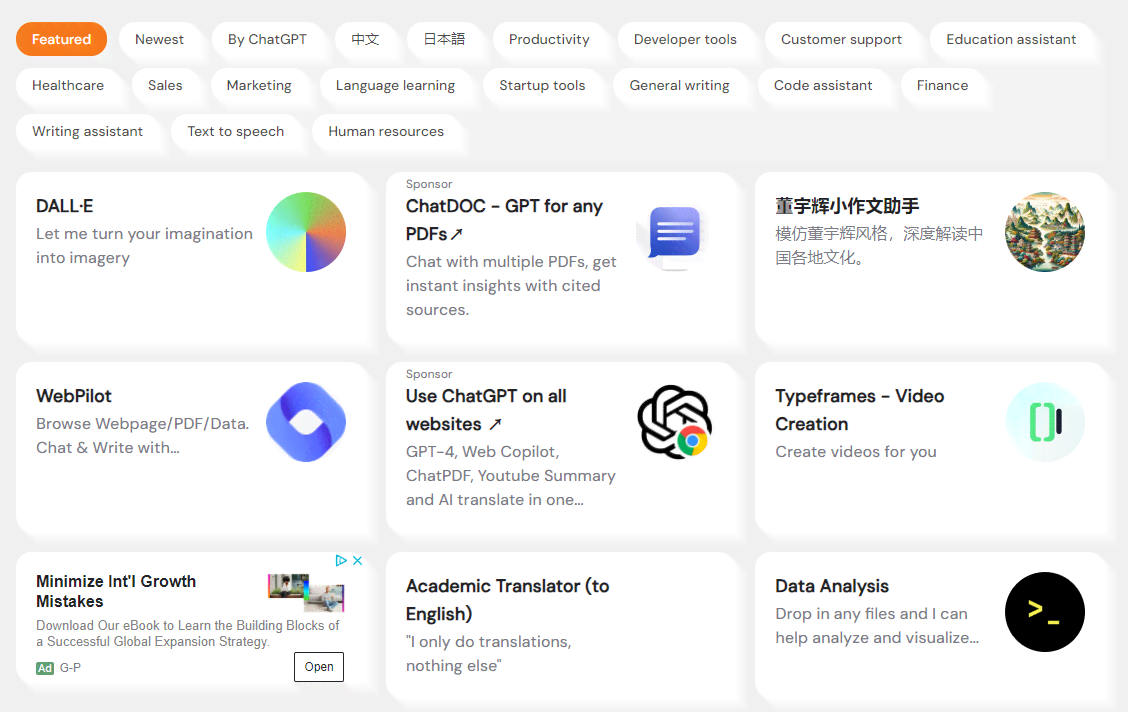The width and height of the screenshot is (1128, 712).
Task: Click the ChatGPT with Chrome logo icon
Action: click(674, 421)
